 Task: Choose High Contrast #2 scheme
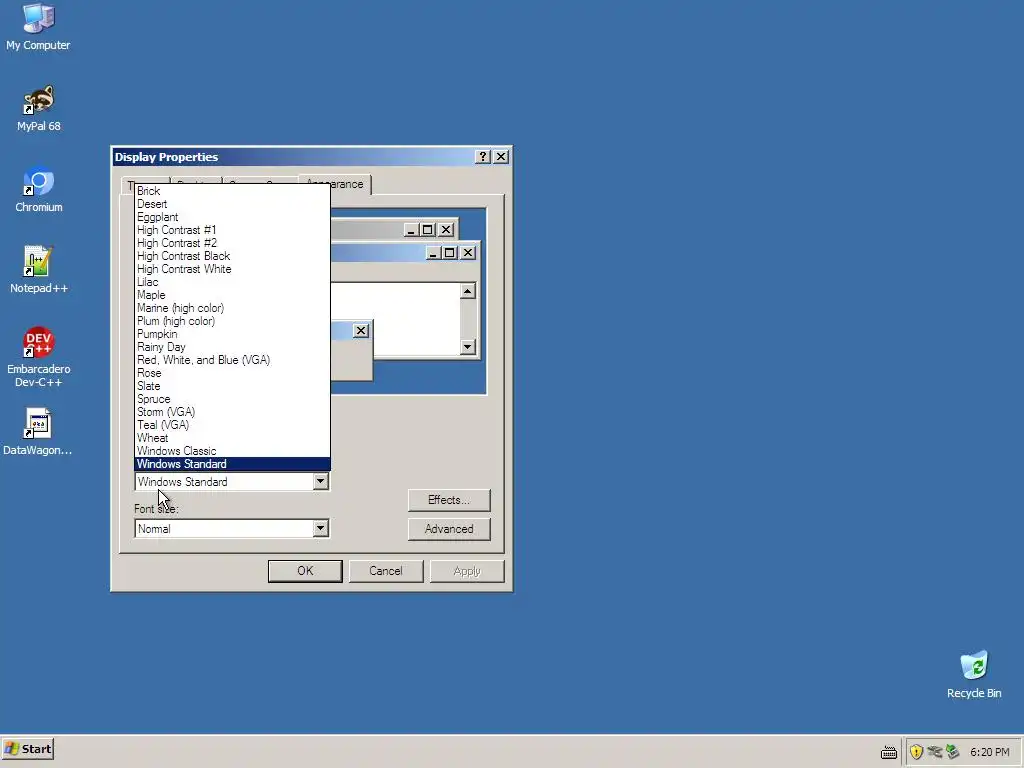click(x=232, y=243)
